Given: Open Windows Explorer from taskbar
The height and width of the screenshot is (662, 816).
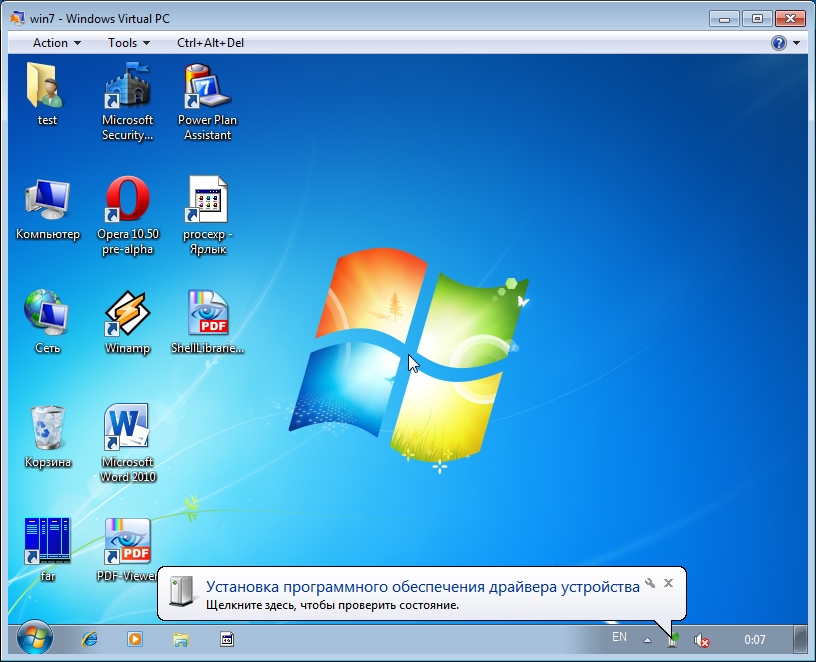Looking at the screenshot, I should [x=181, y=639].
